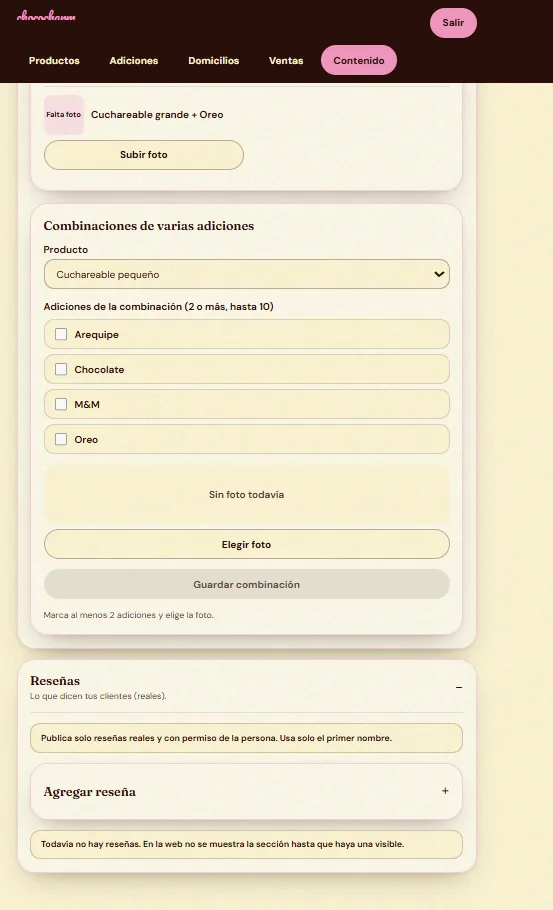Select the Contenido tab
The height and width of the screenshot is (910, 553).
(x=359, y=60)
